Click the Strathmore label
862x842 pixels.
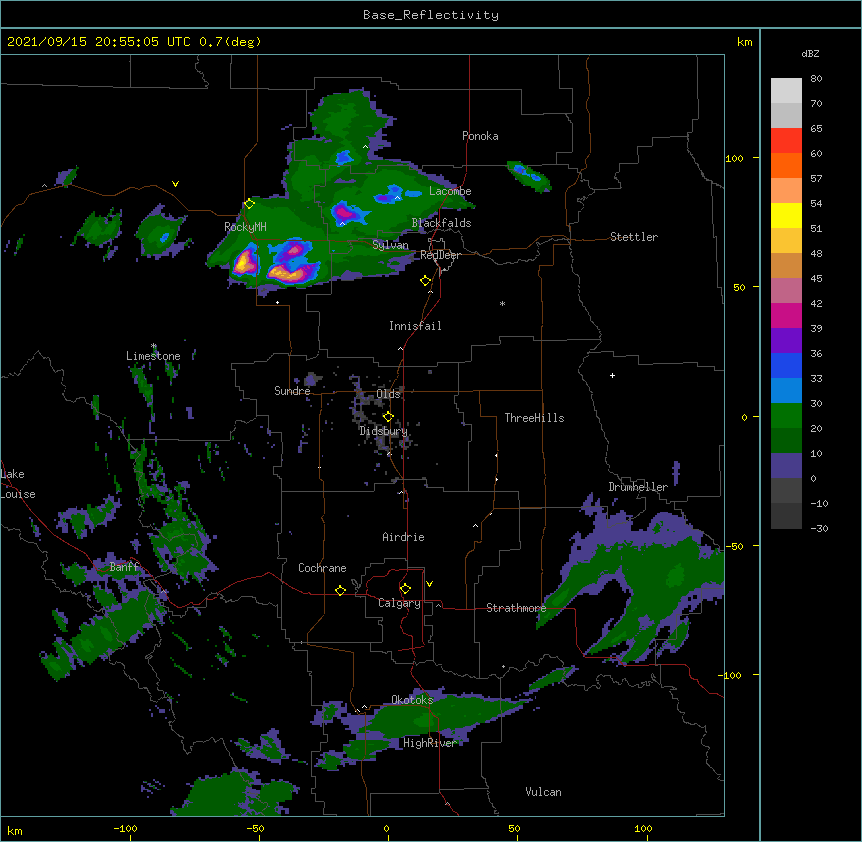(x=516, y=608)
